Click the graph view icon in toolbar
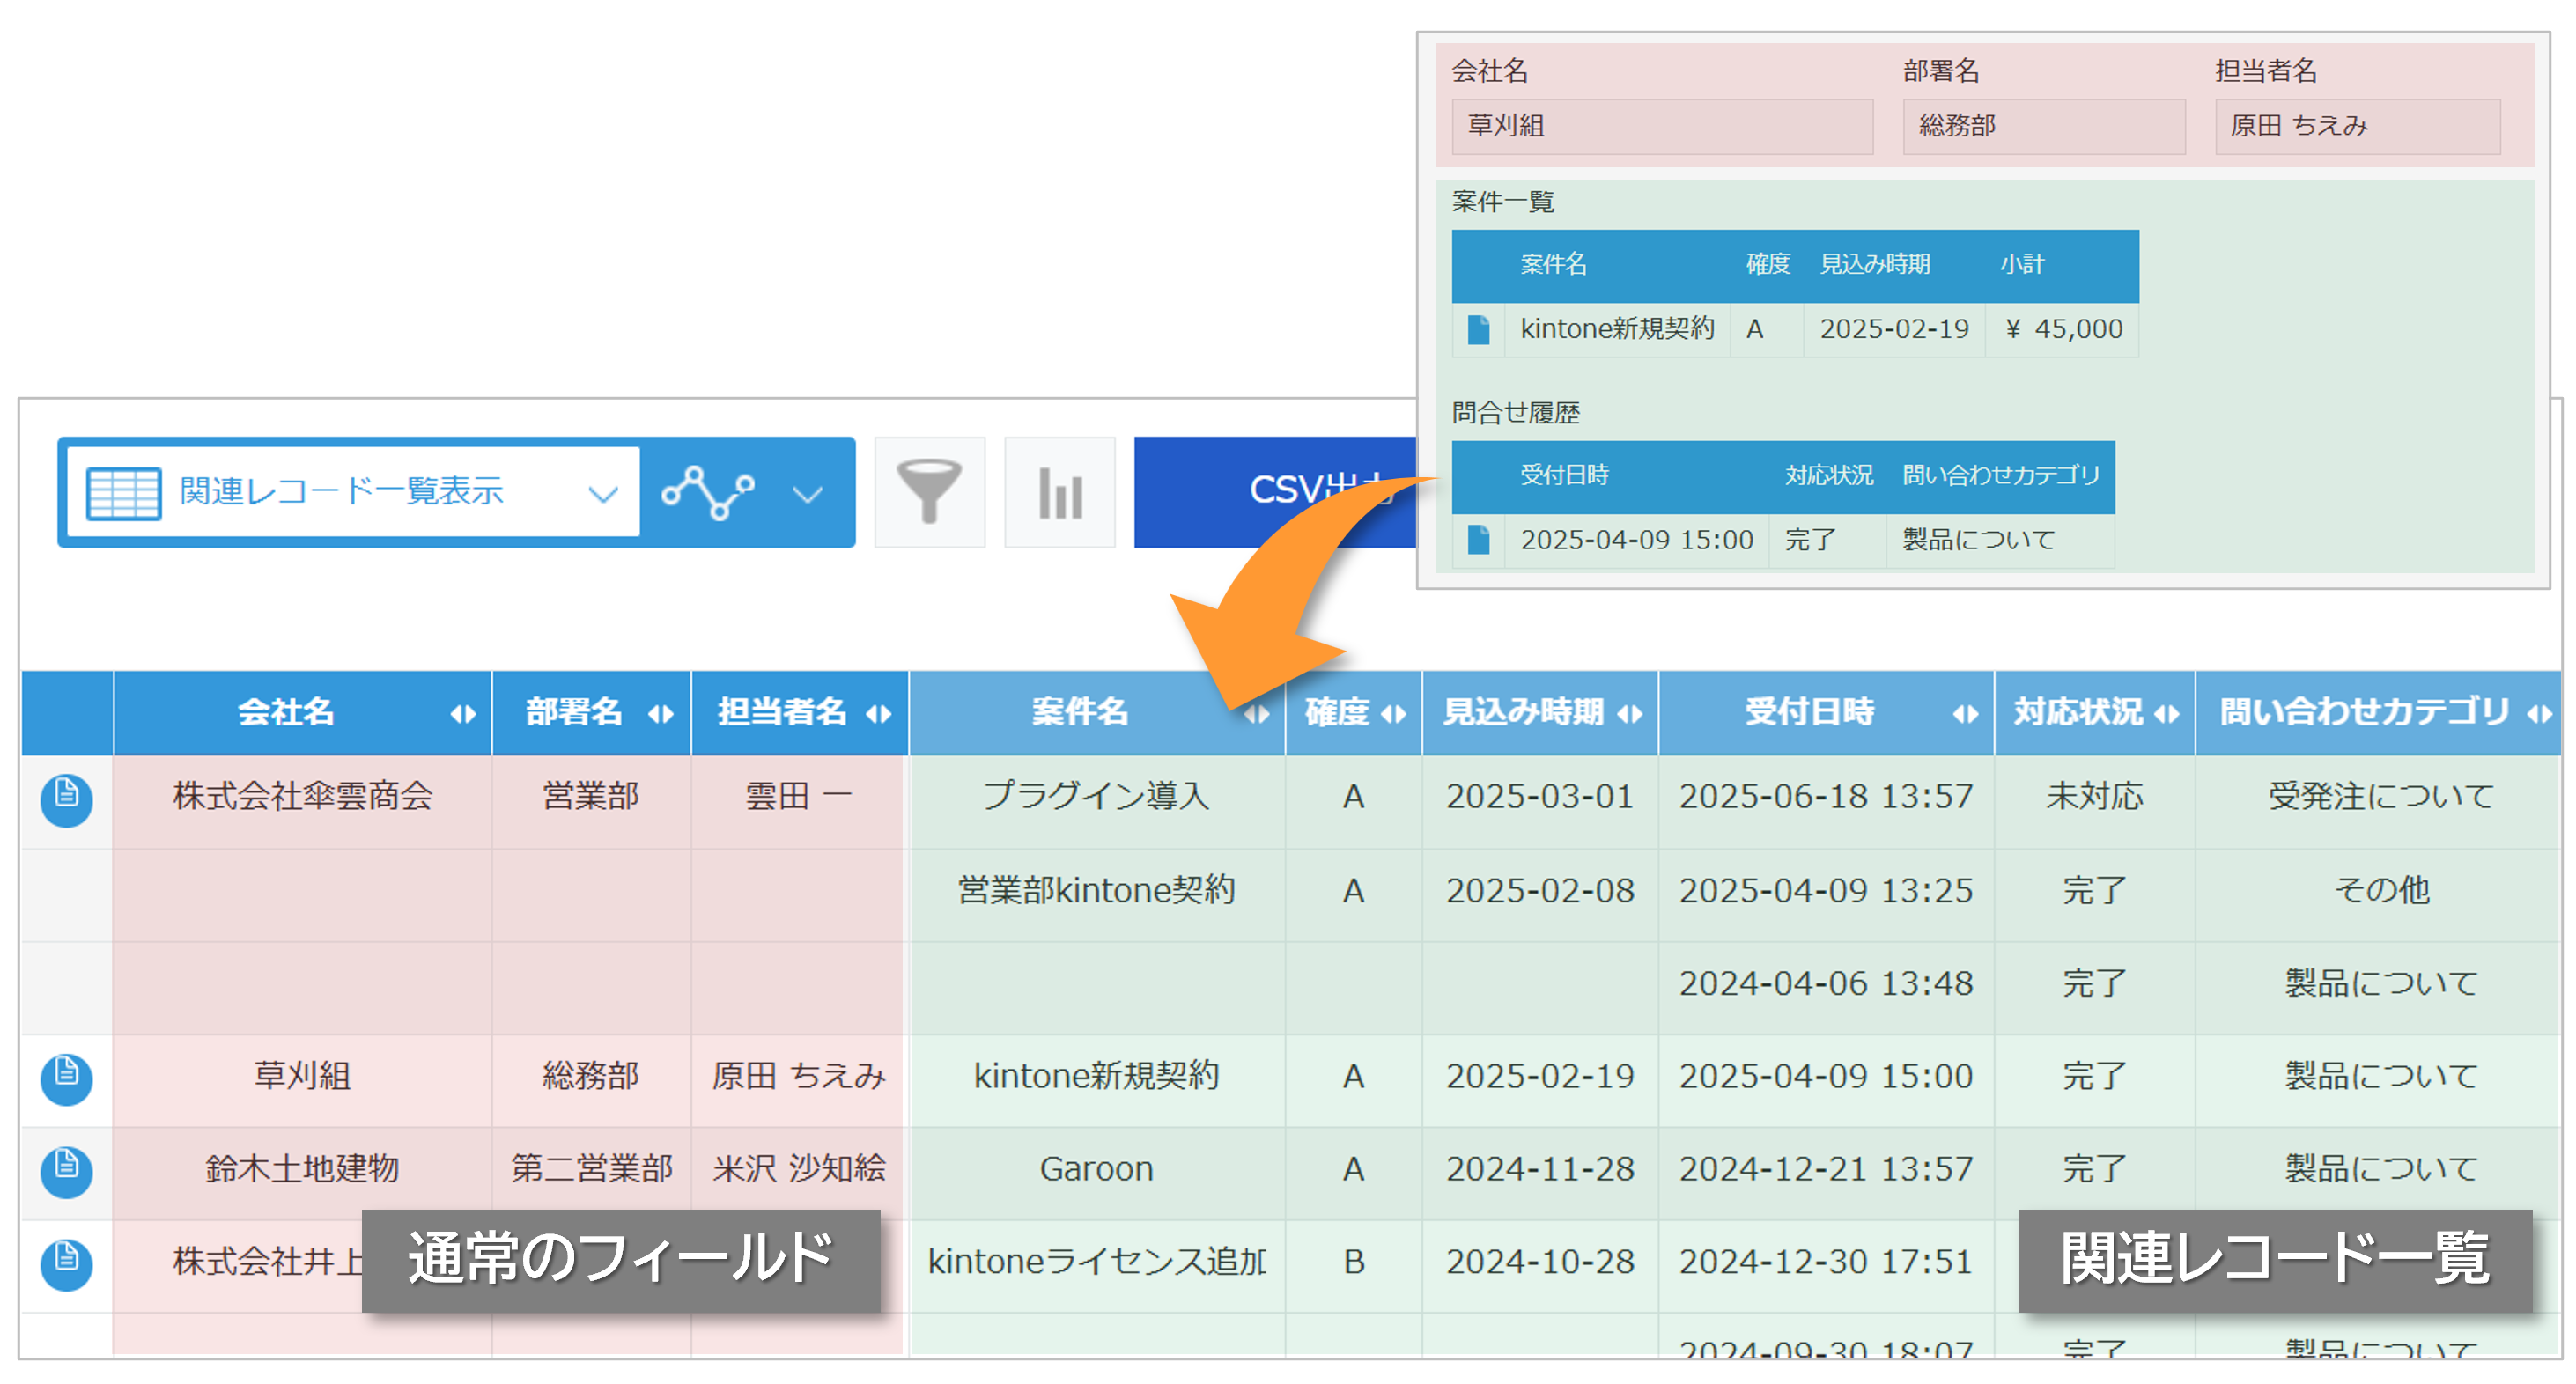Viewport: 2576px width, 1384px height. click(708, 492)
